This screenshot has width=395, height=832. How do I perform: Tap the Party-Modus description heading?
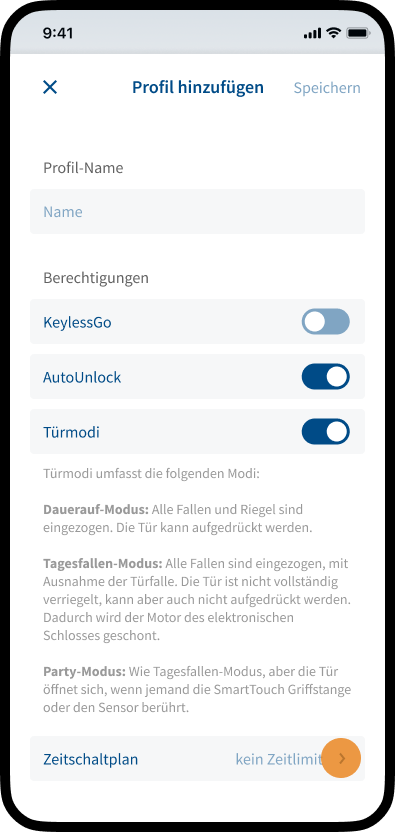pos(84,672)
